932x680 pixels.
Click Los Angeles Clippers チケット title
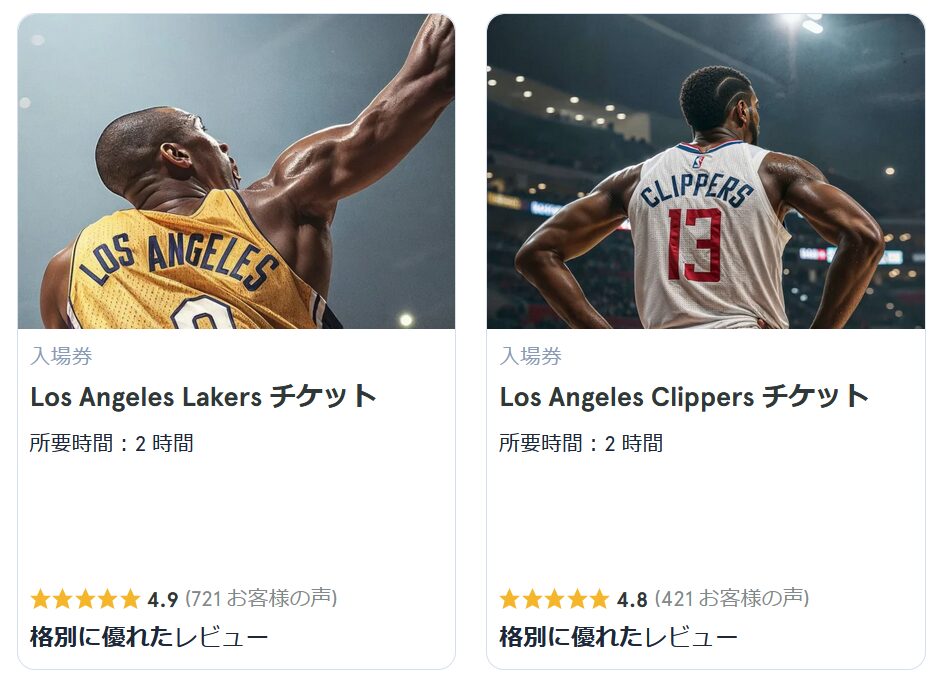coord(684,396)
